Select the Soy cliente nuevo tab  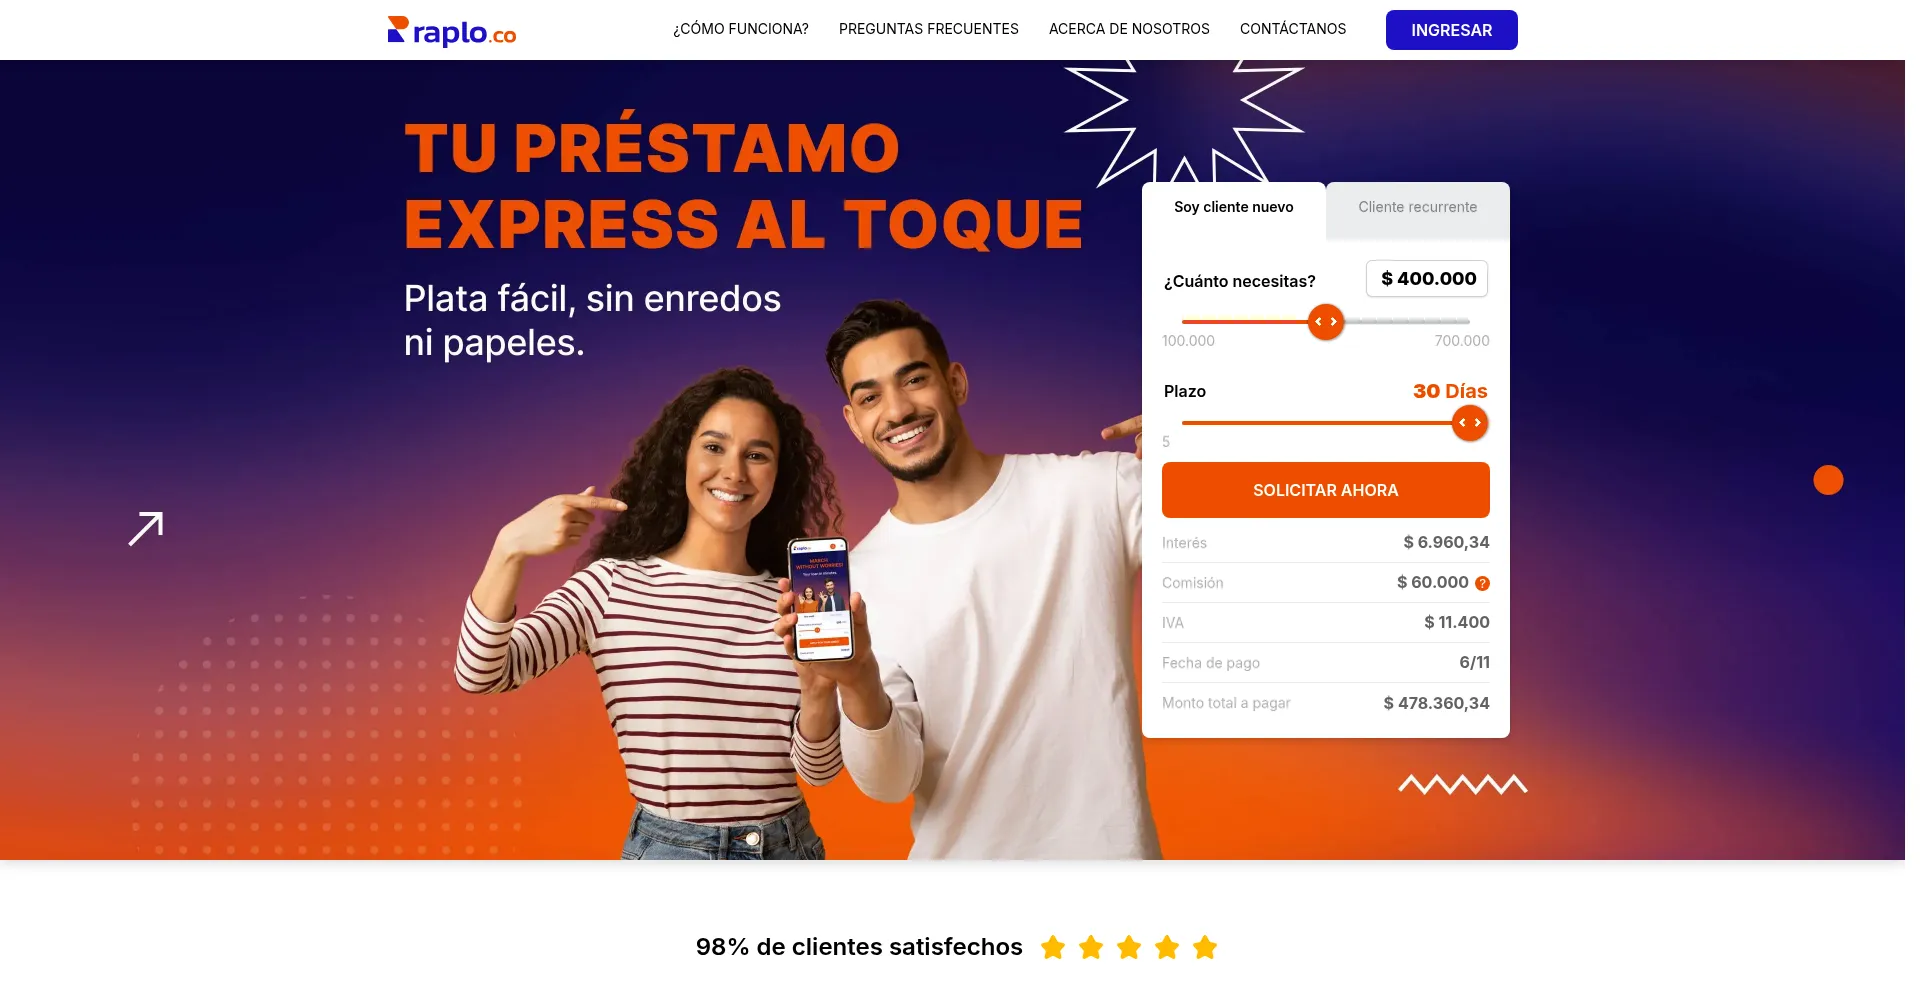click(x=1234, y=207)
